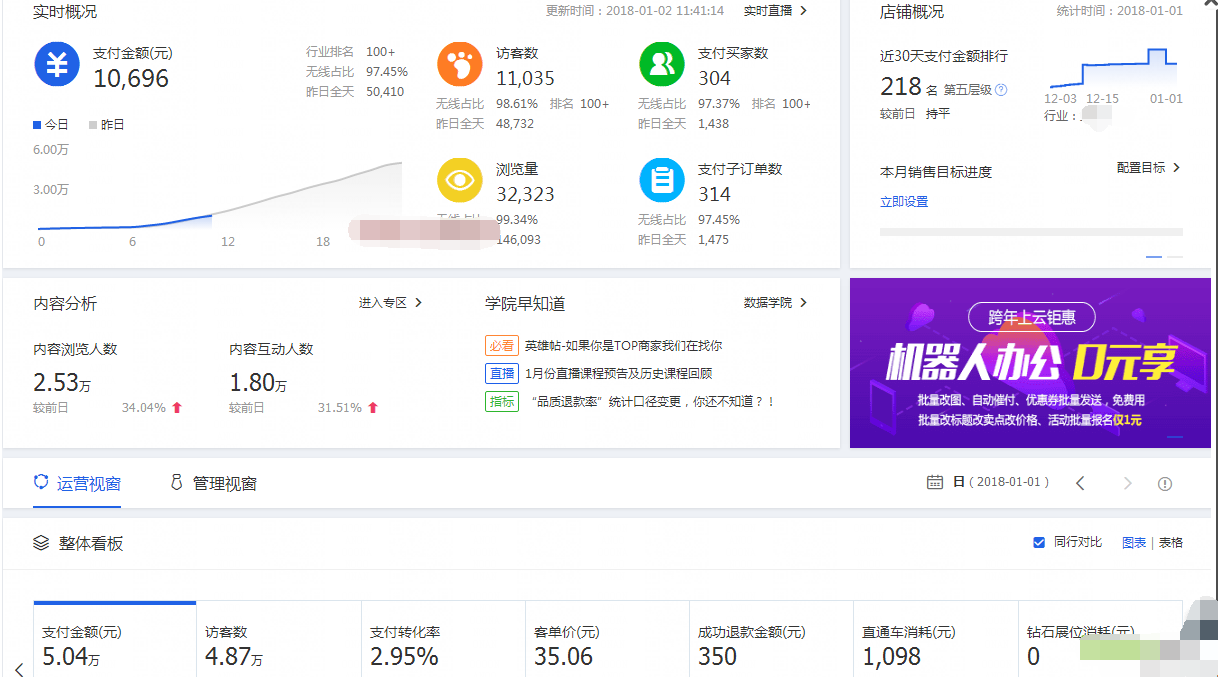The width and height of the screenshot is (1218, 677).
Task: Click the 管理视窗 tab icon
Action: (177, 482)
